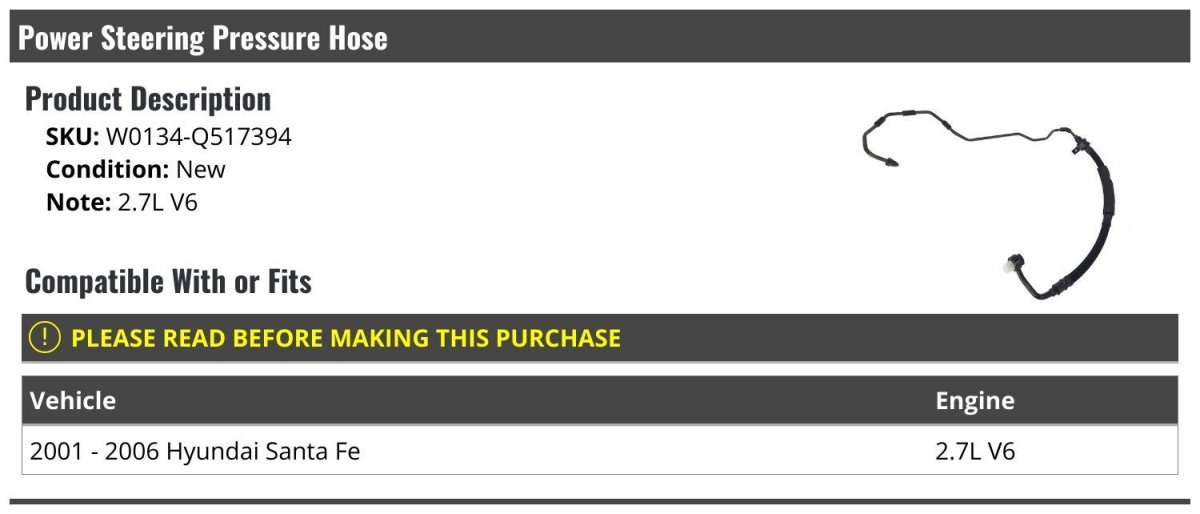Select the New condition value
This screenshot has height=514, width=1200.
[201, 169]
